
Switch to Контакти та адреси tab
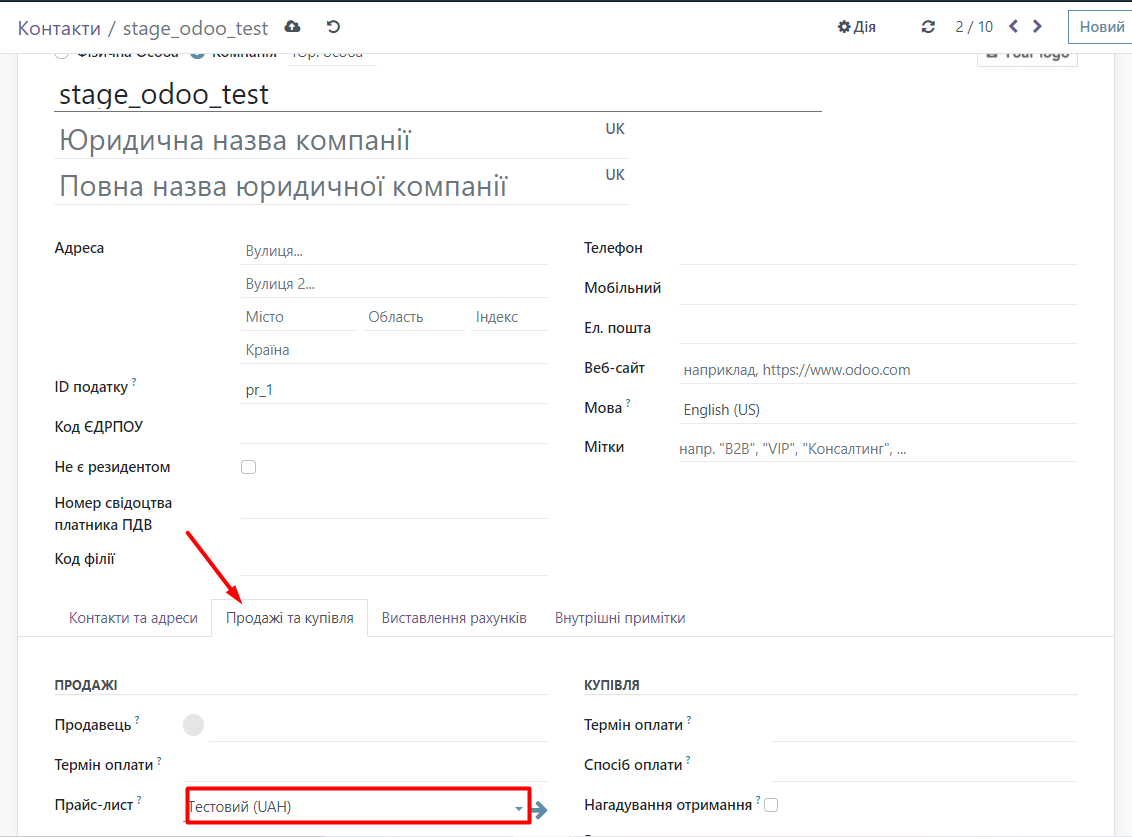(133, 618)
